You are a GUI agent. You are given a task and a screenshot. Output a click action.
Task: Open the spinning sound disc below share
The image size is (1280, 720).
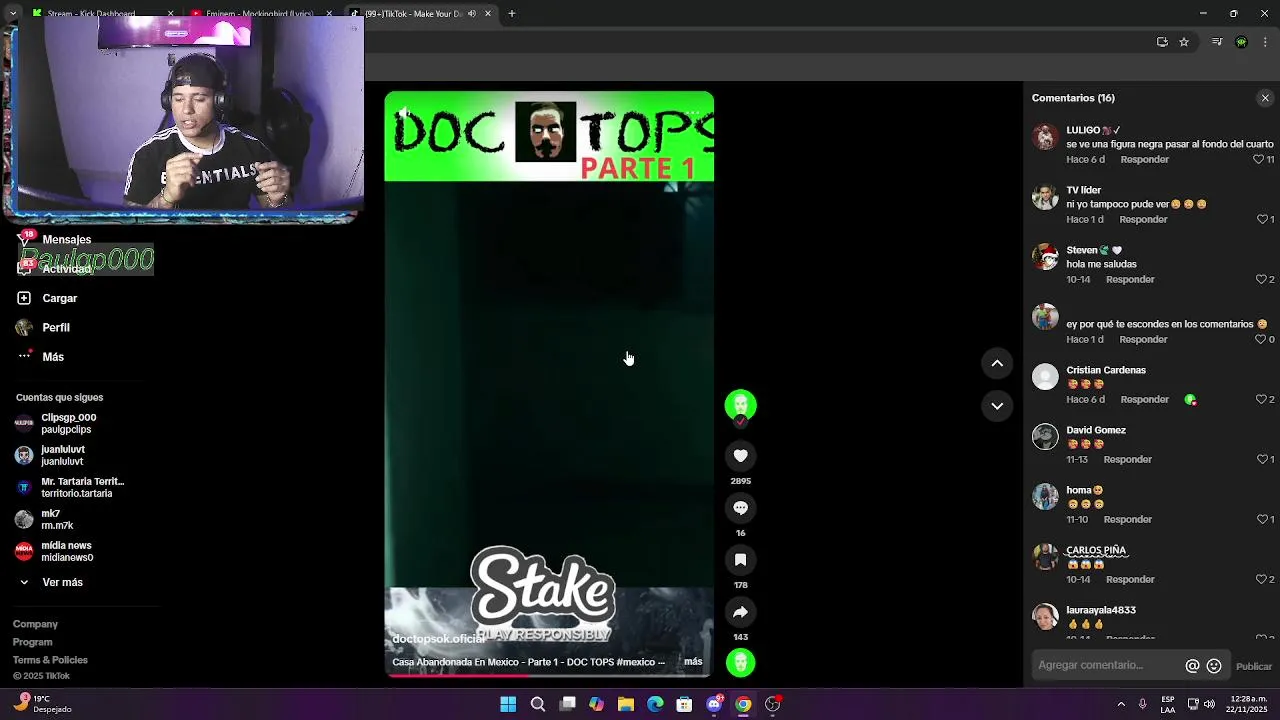(740, 662)
